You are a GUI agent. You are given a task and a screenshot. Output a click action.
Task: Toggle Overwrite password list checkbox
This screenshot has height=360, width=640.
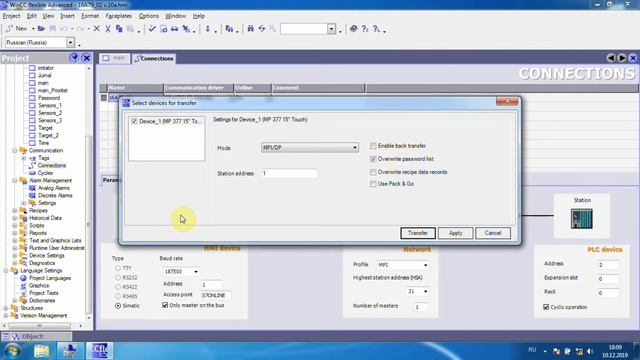click(x=373, y=159)
